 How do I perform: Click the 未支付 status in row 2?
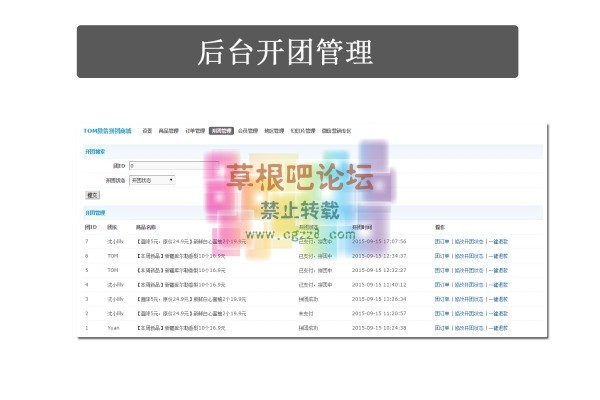[306, 313]
